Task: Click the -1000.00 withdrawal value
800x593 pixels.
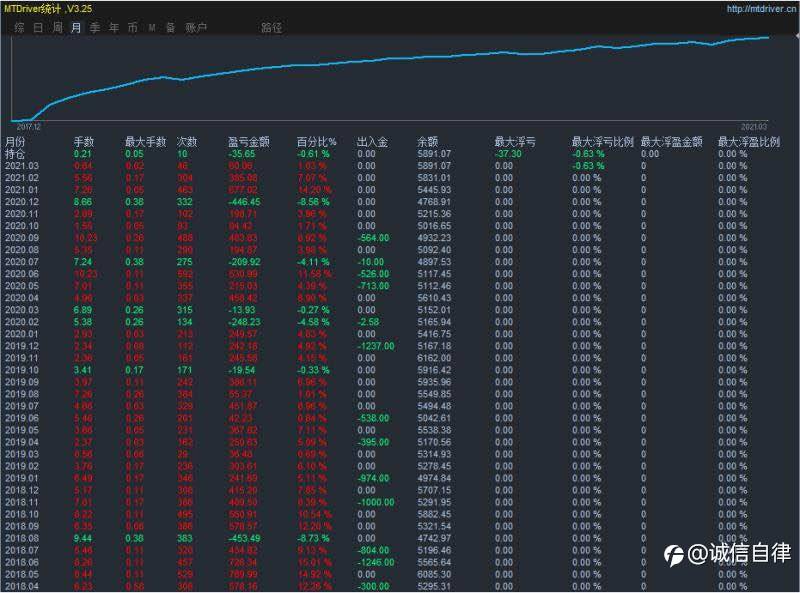Action: 376,502
